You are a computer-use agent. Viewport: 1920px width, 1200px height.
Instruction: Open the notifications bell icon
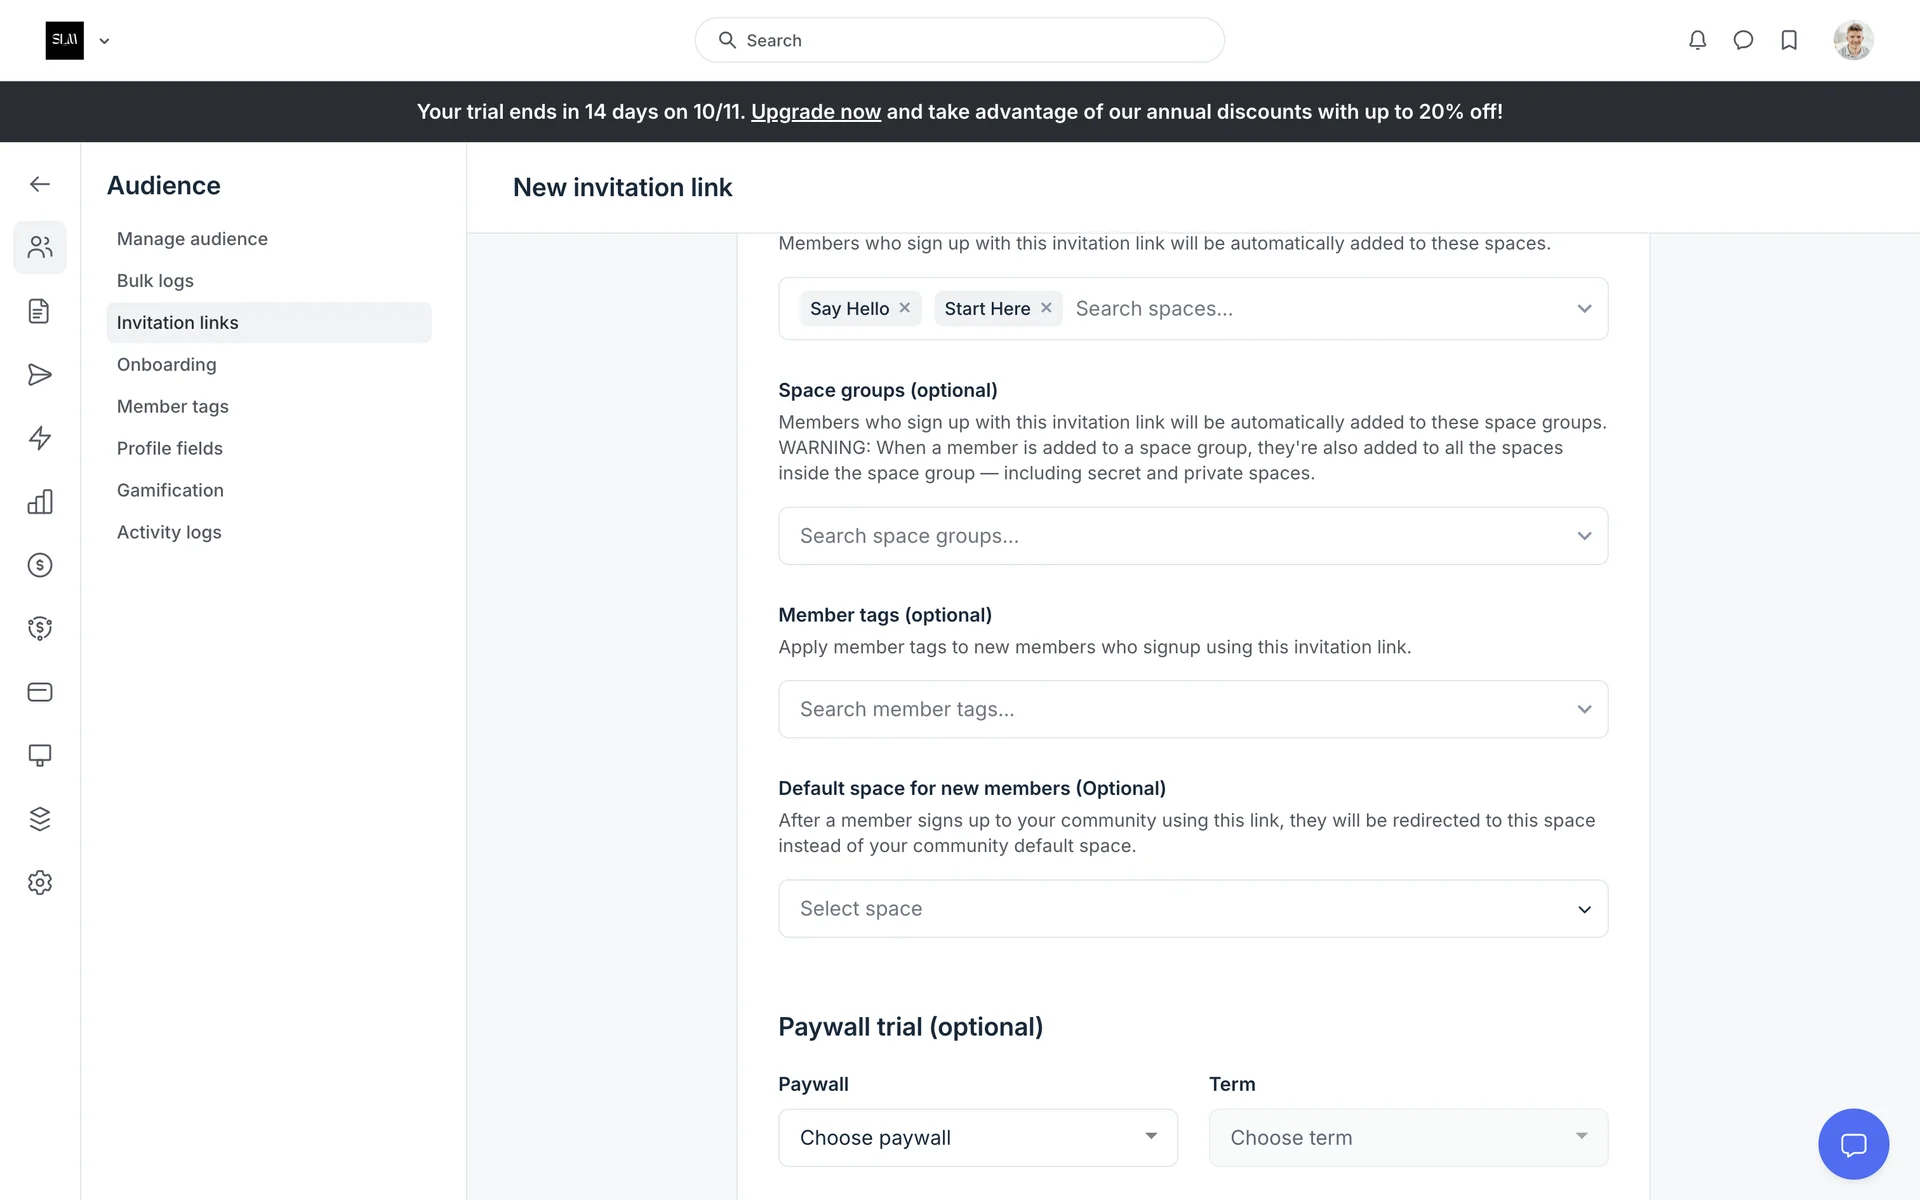(x=1697, y=40)
